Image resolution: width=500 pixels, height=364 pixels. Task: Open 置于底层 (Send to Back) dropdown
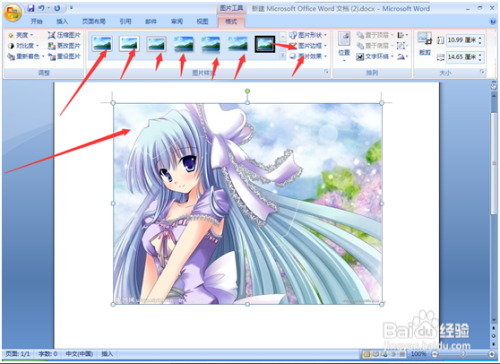point(375,46)
